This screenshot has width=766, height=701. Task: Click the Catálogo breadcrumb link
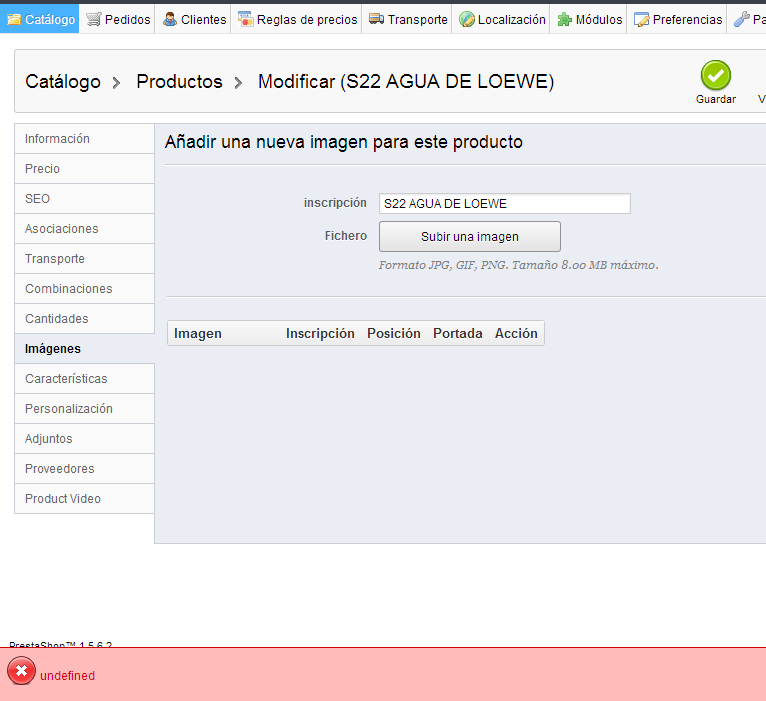point(63,82)
